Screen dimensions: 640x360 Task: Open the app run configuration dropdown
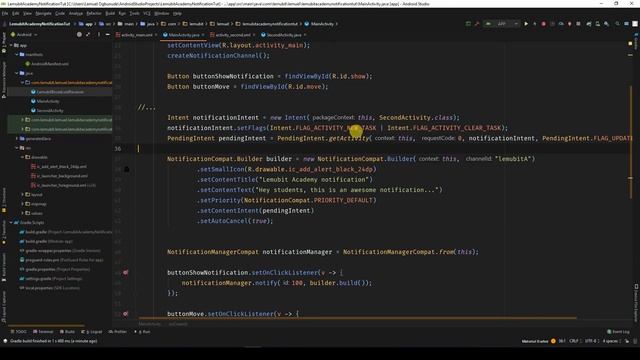tap(501, 24)
